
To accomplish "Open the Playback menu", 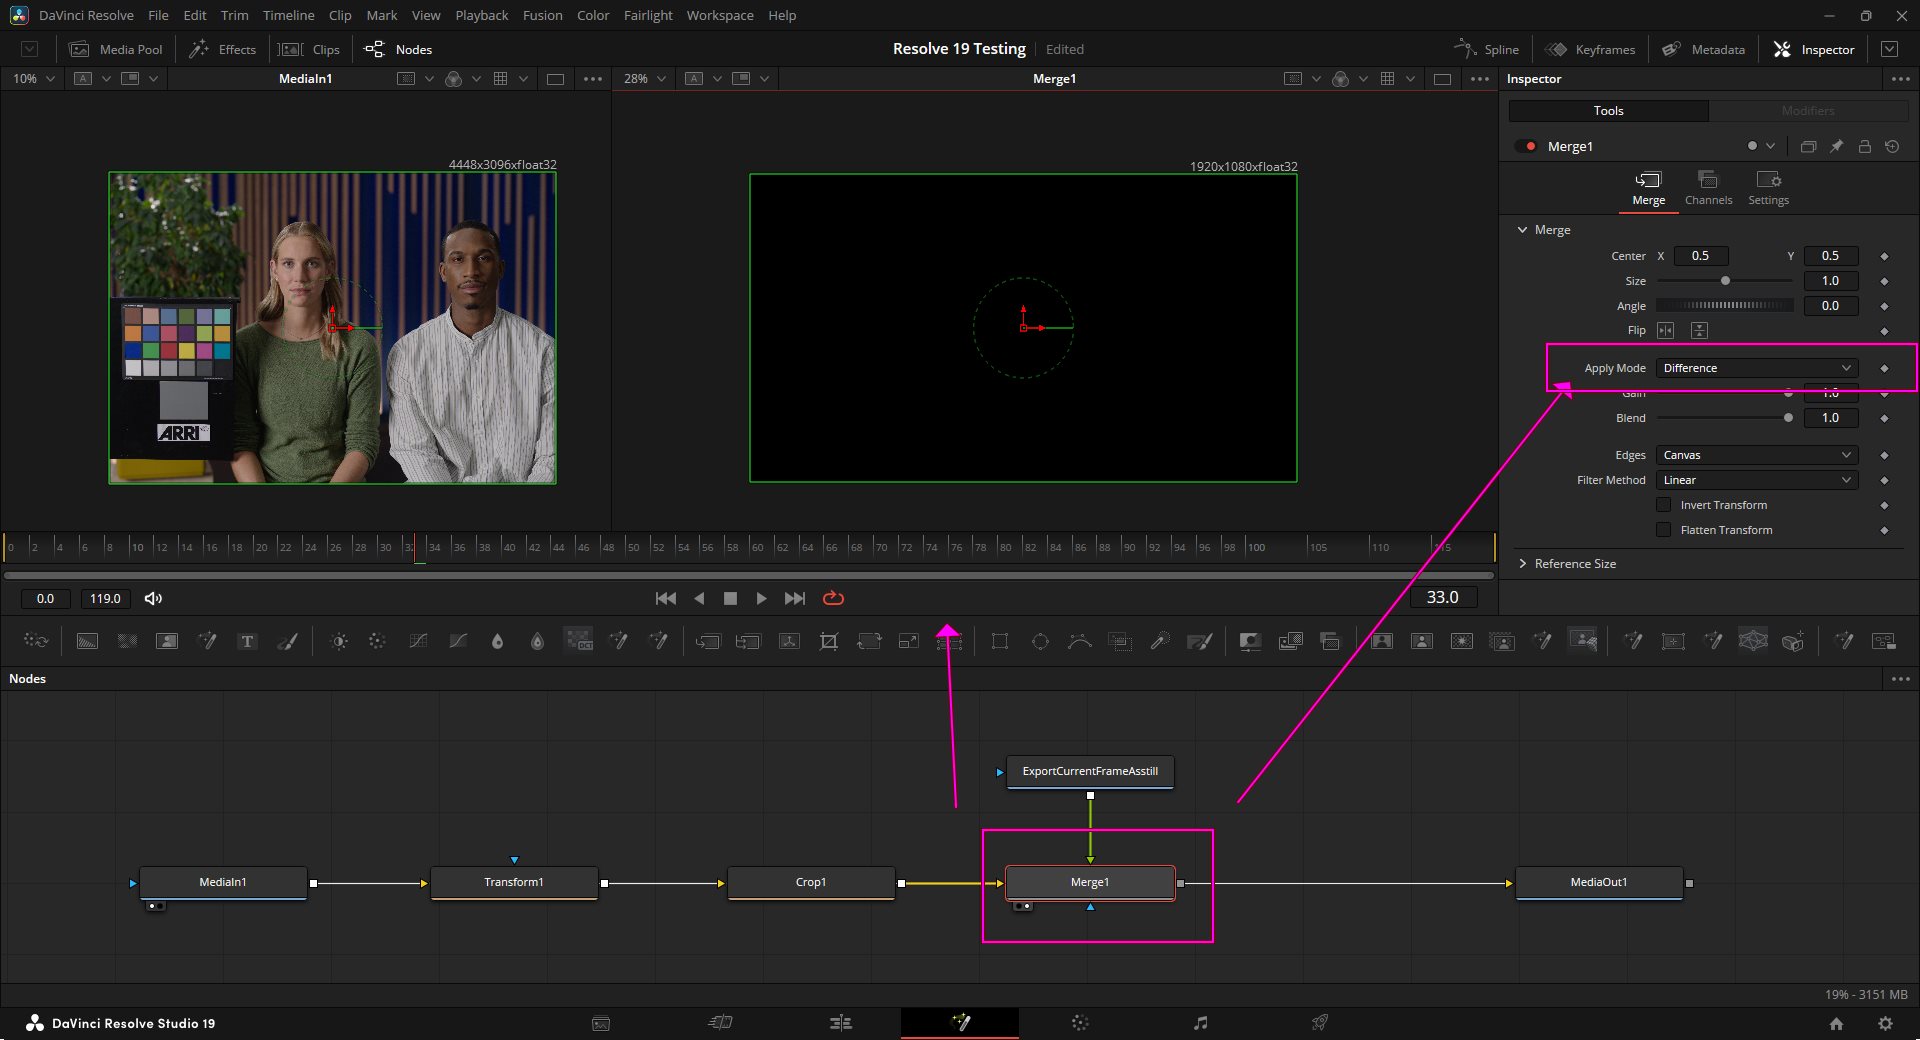I will (x=481, y=15).
